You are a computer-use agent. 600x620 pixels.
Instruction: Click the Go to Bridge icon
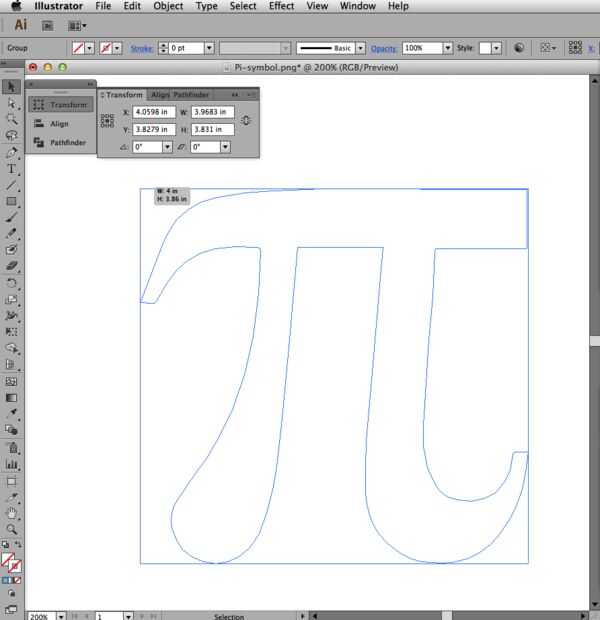[x=47, y=26]
